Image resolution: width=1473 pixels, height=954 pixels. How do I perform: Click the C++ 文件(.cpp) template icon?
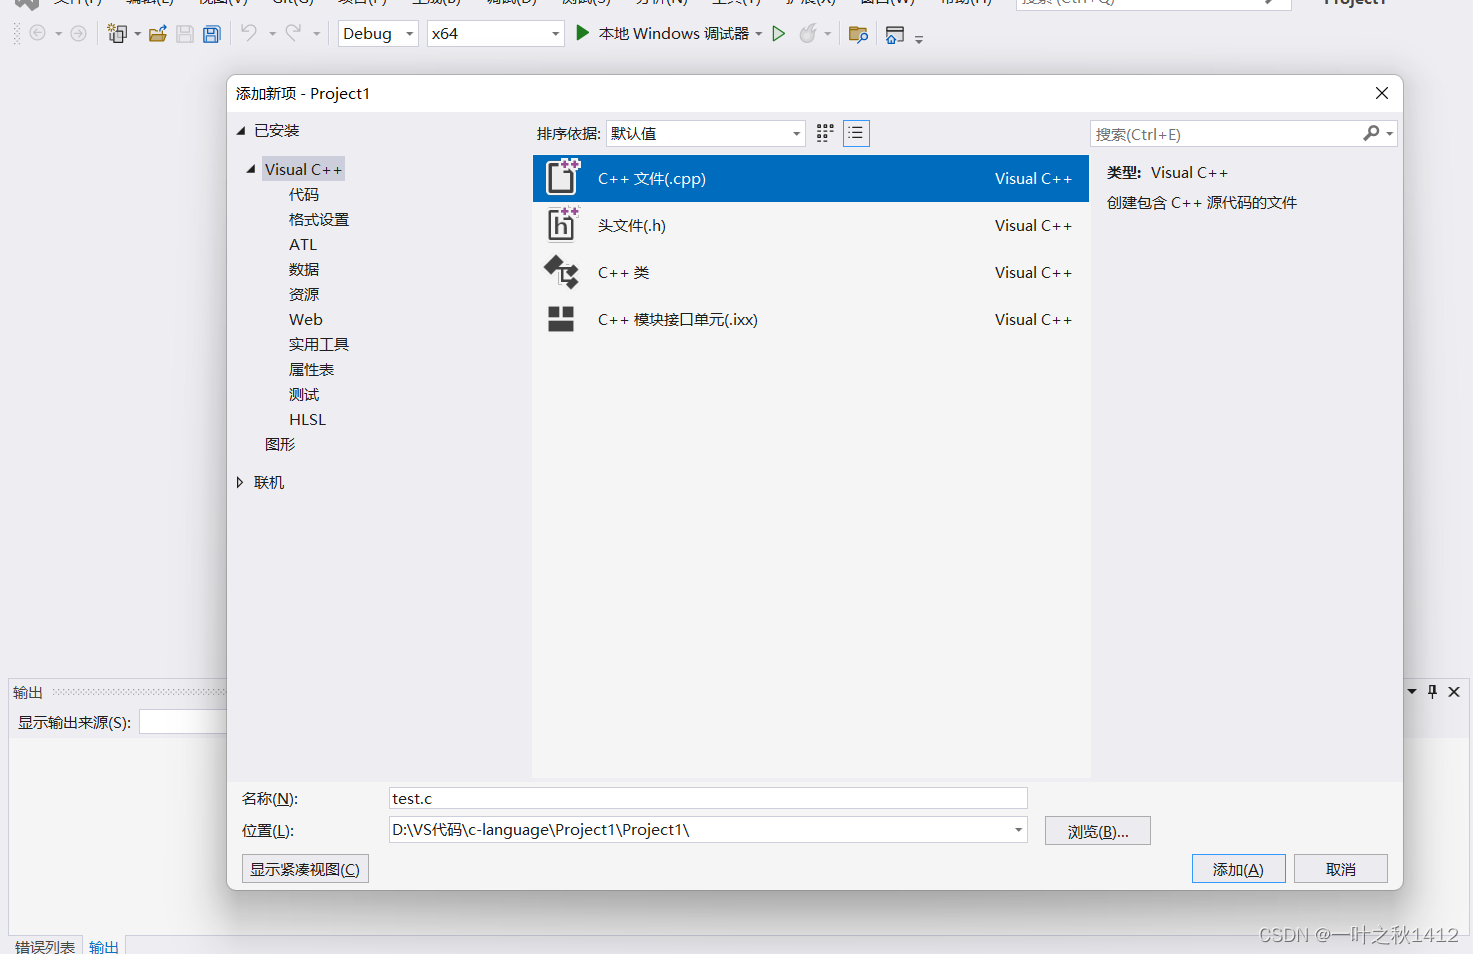coord(562,177)
